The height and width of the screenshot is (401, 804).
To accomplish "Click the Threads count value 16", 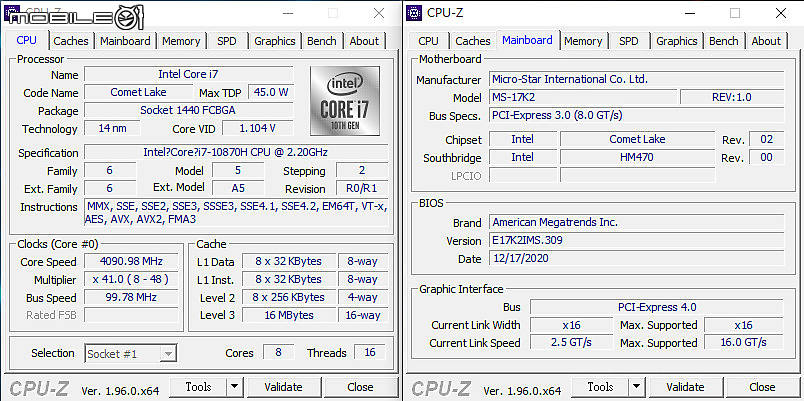I will pos(370,353).
